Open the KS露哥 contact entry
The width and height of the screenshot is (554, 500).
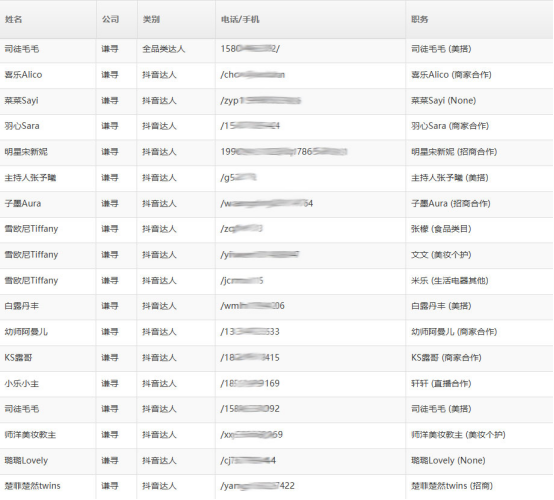pyautogui.click(x=18, y=357)
